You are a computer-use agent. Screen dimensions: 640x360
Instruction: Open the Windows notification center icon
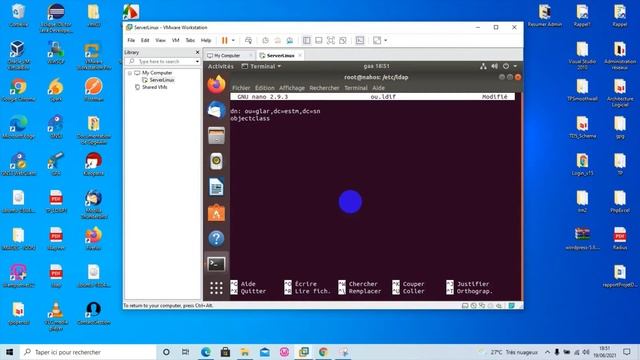pos(627,352)
